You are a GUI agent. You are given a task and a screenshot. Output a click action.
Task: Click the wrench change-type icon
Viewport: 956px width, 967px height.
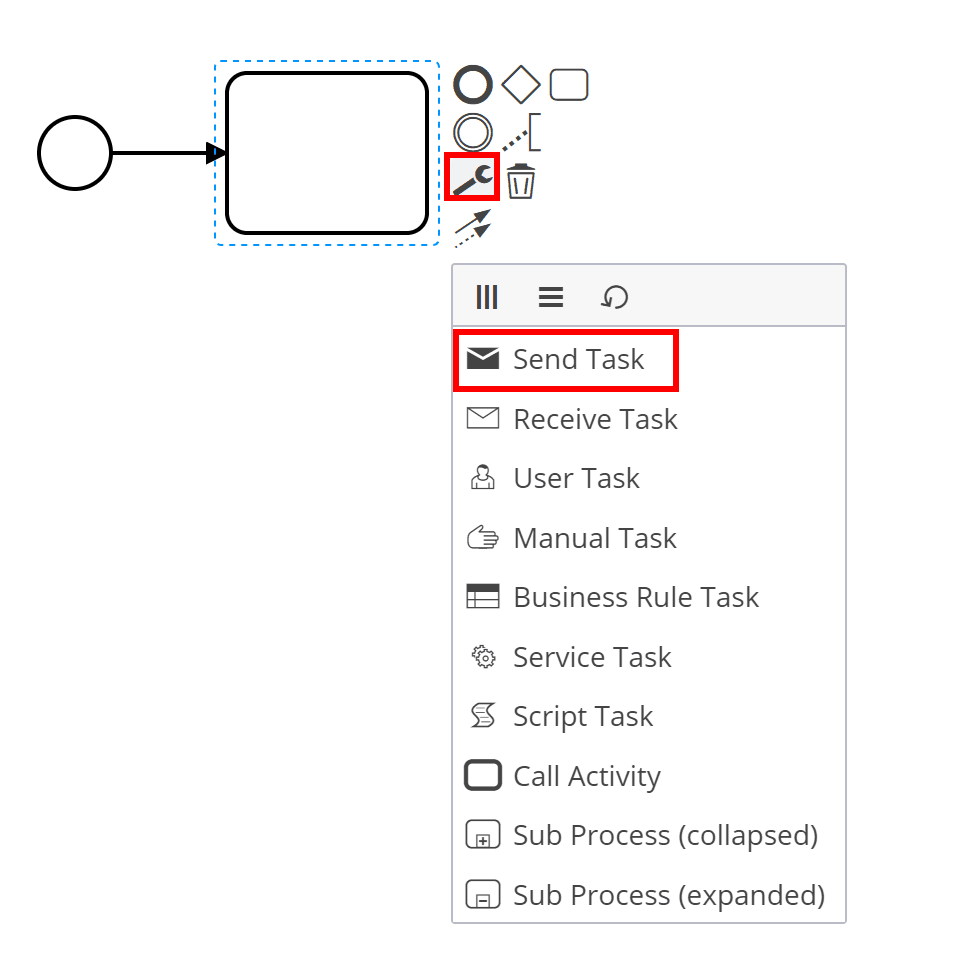point(472,179)
